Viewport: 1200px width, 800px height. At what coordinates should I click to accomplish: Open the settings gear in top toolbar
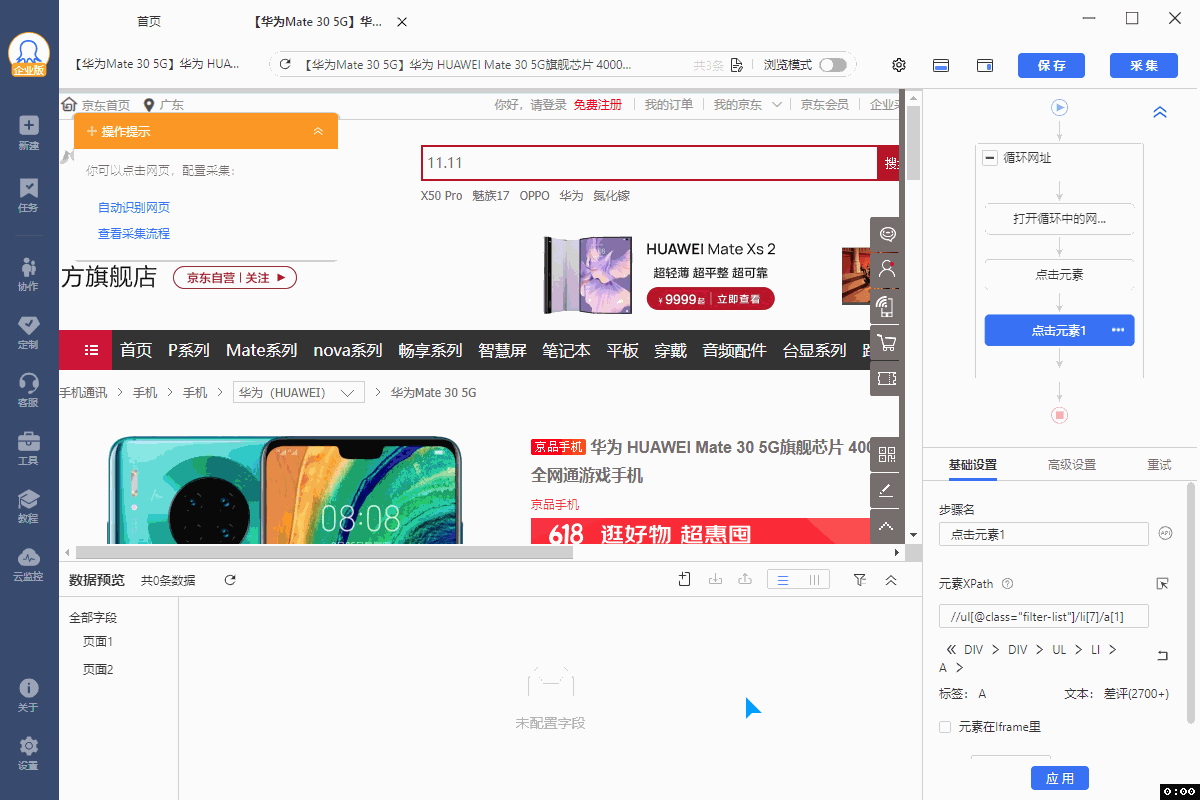point(899,65)
